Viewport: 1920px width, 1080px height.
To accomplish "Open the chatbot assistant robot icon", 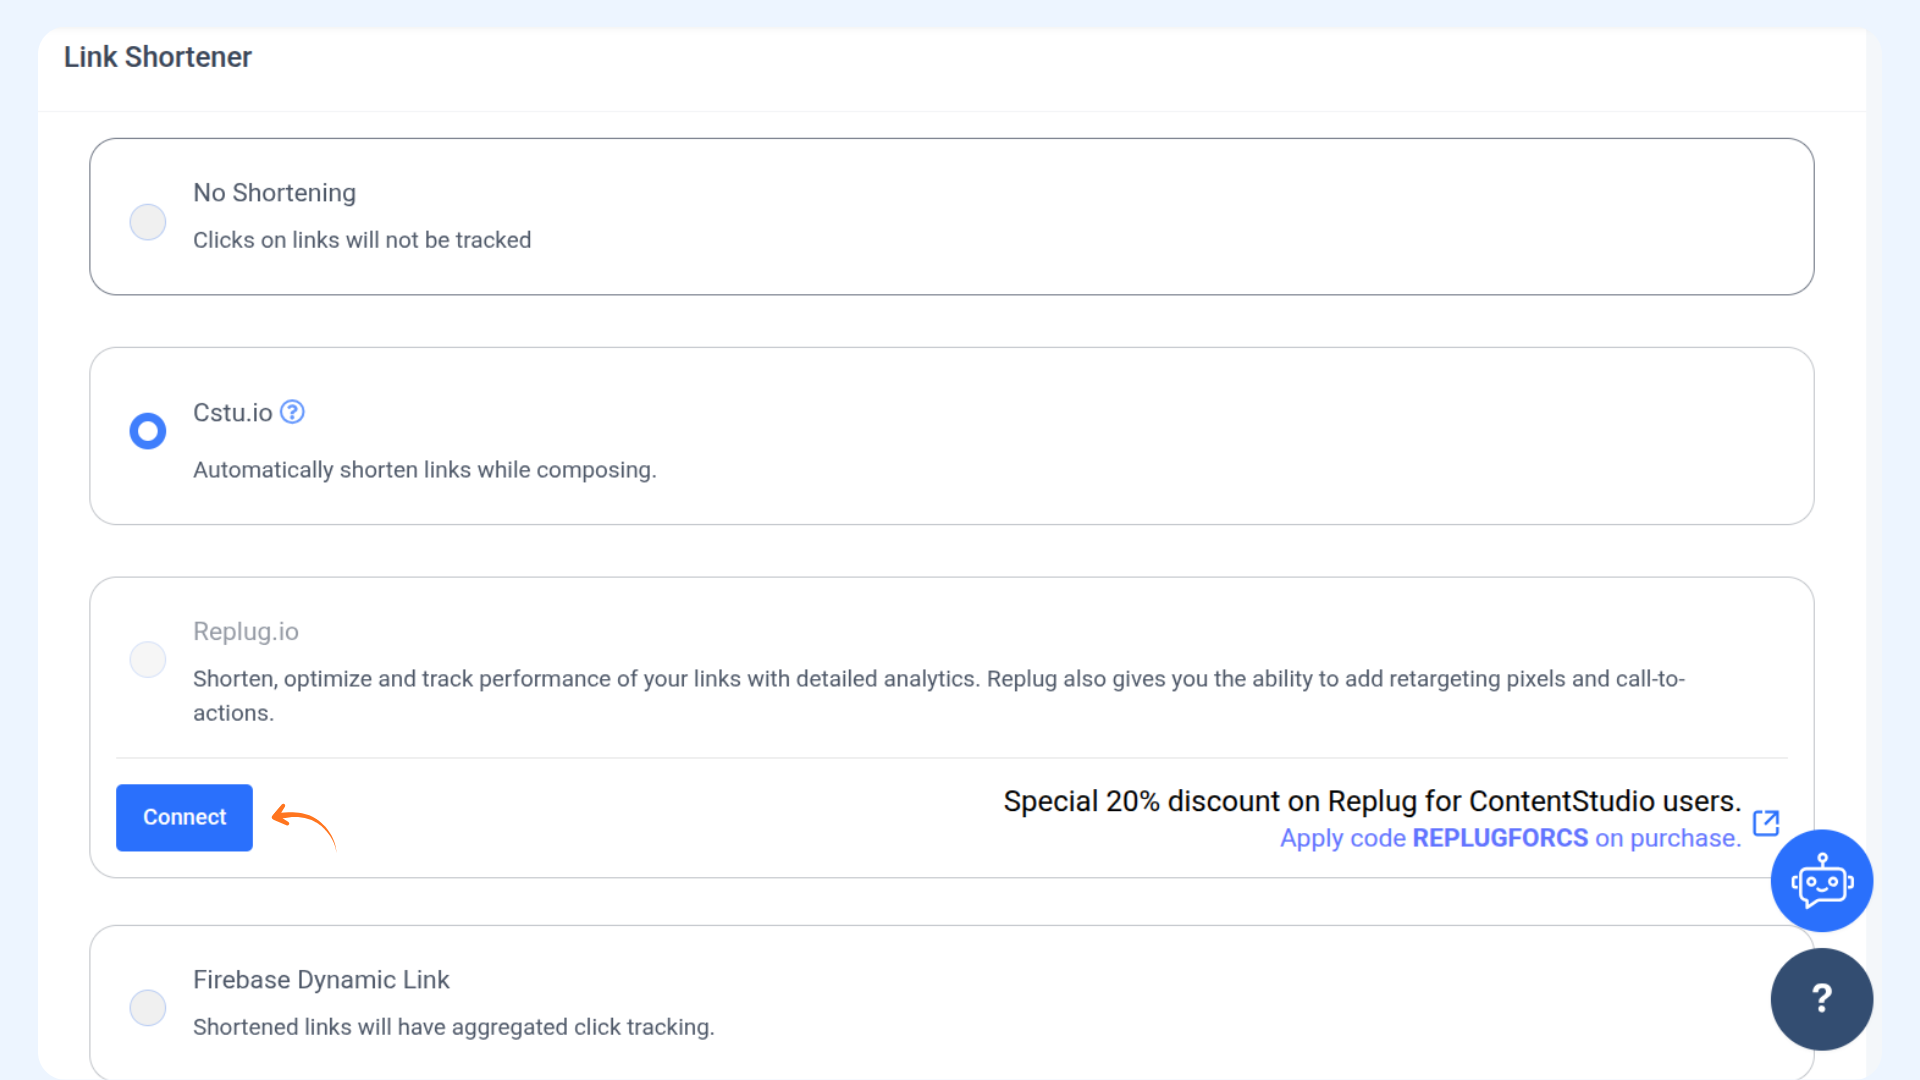I will (1821, 881).
